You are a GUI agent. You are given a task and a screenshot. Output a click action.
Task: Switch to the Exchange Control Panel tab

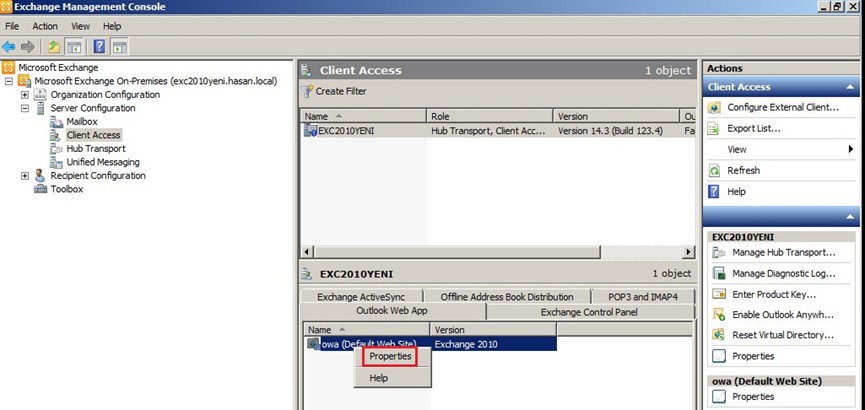coord(589,312)
